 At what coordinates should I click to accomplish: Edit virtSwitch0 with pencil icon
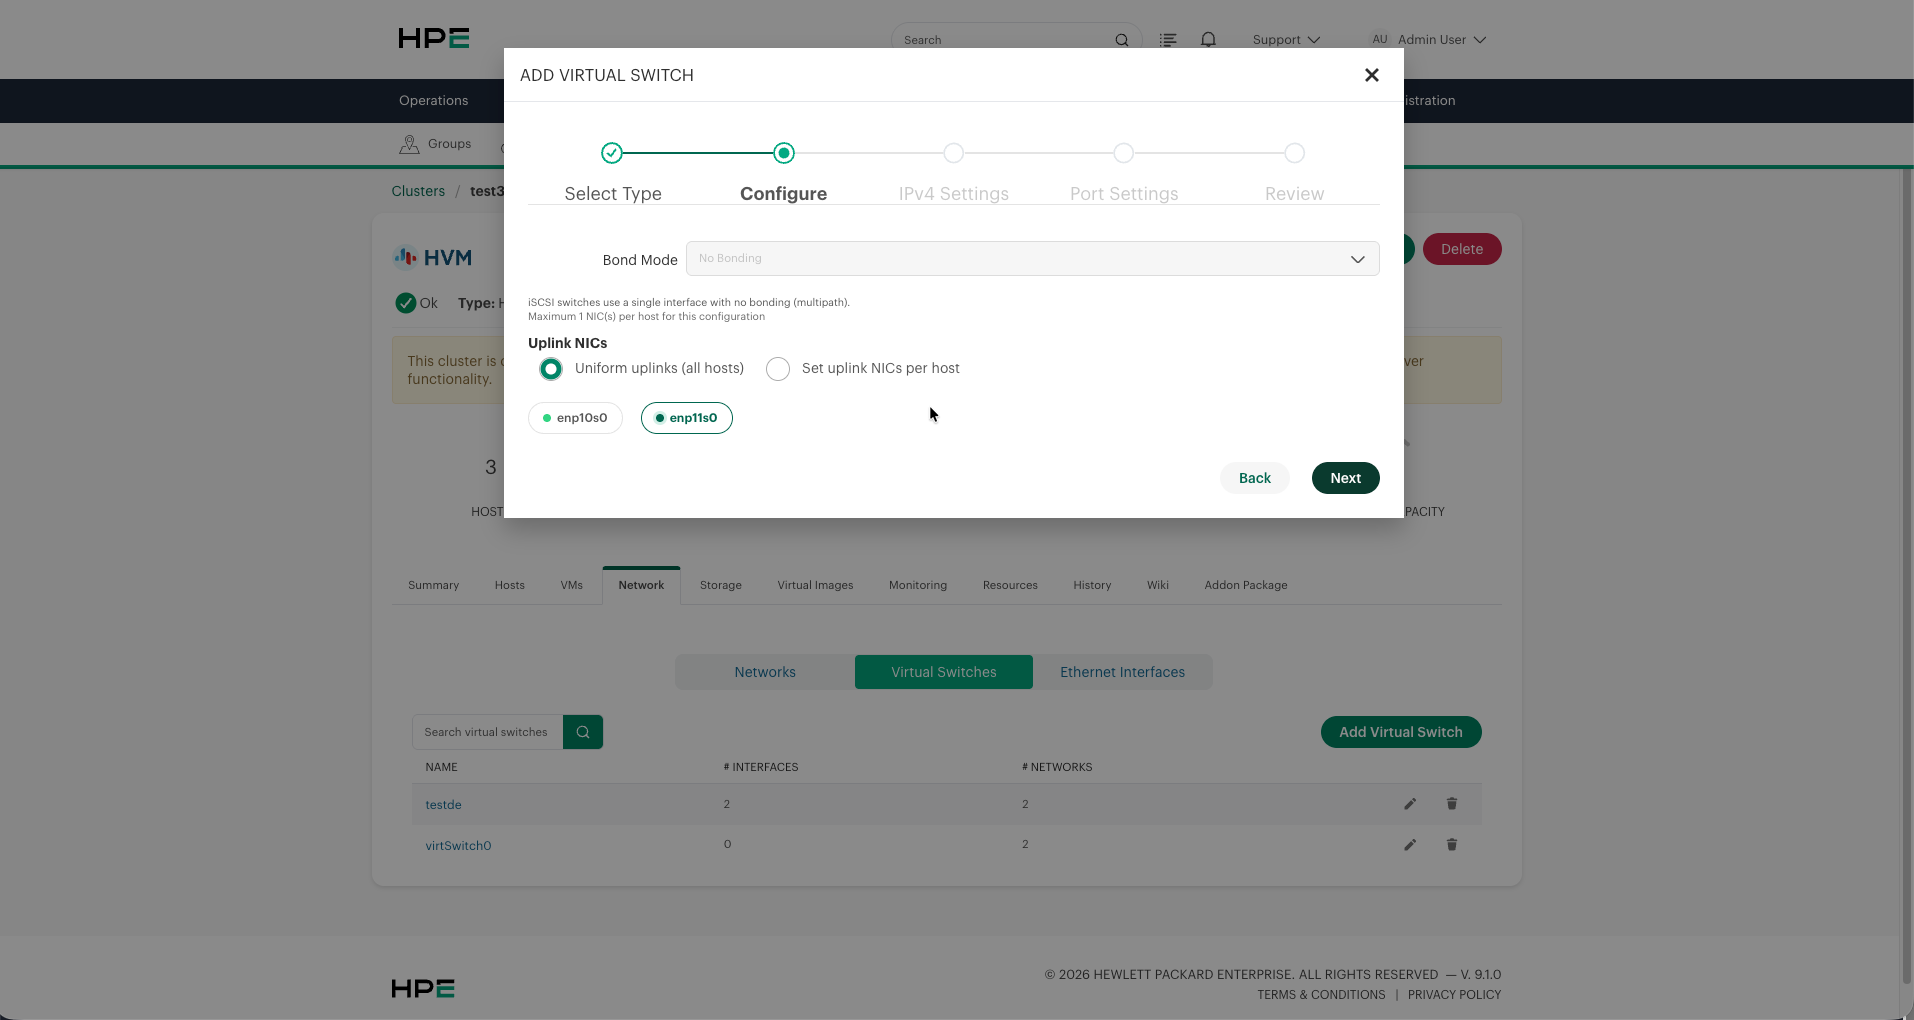(x=1410, y=845)
